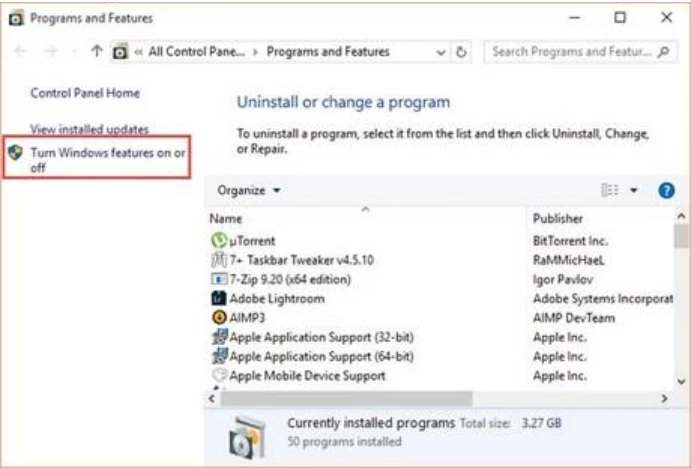
Task: Click the shield icon beside Windows features
Action: click(x=16, y=152)
